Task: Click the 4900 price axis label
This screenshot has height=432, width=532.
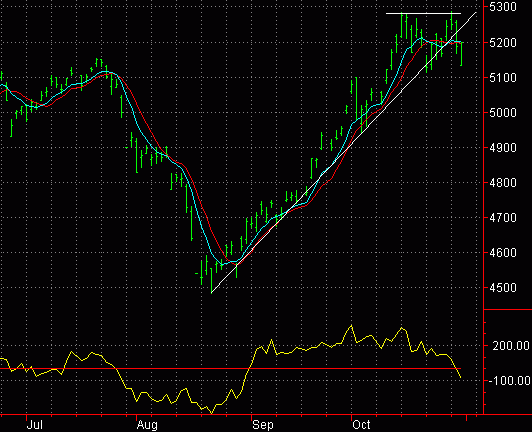Action: click(503, 148)
